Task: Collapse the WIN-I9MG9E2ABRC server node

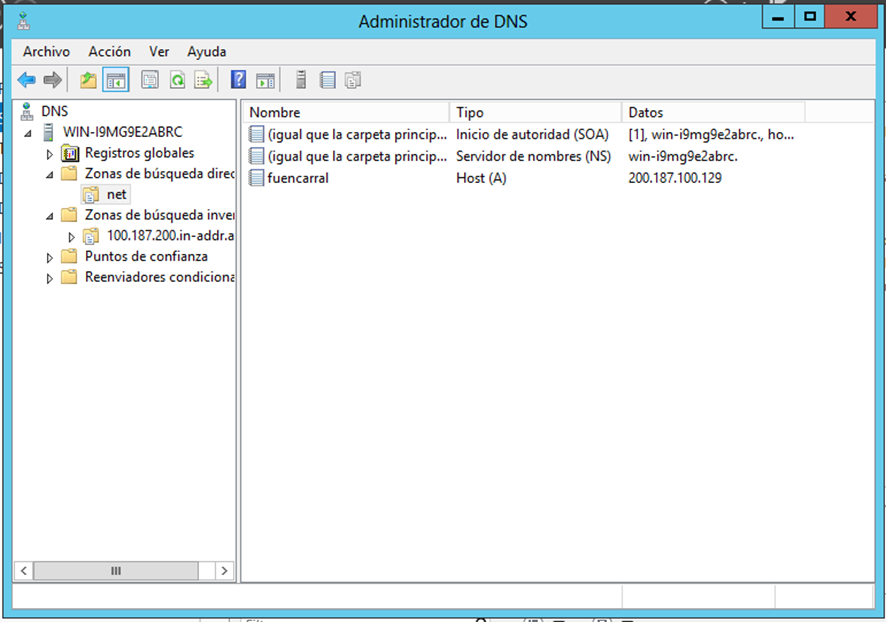Action: coord(28,132)
